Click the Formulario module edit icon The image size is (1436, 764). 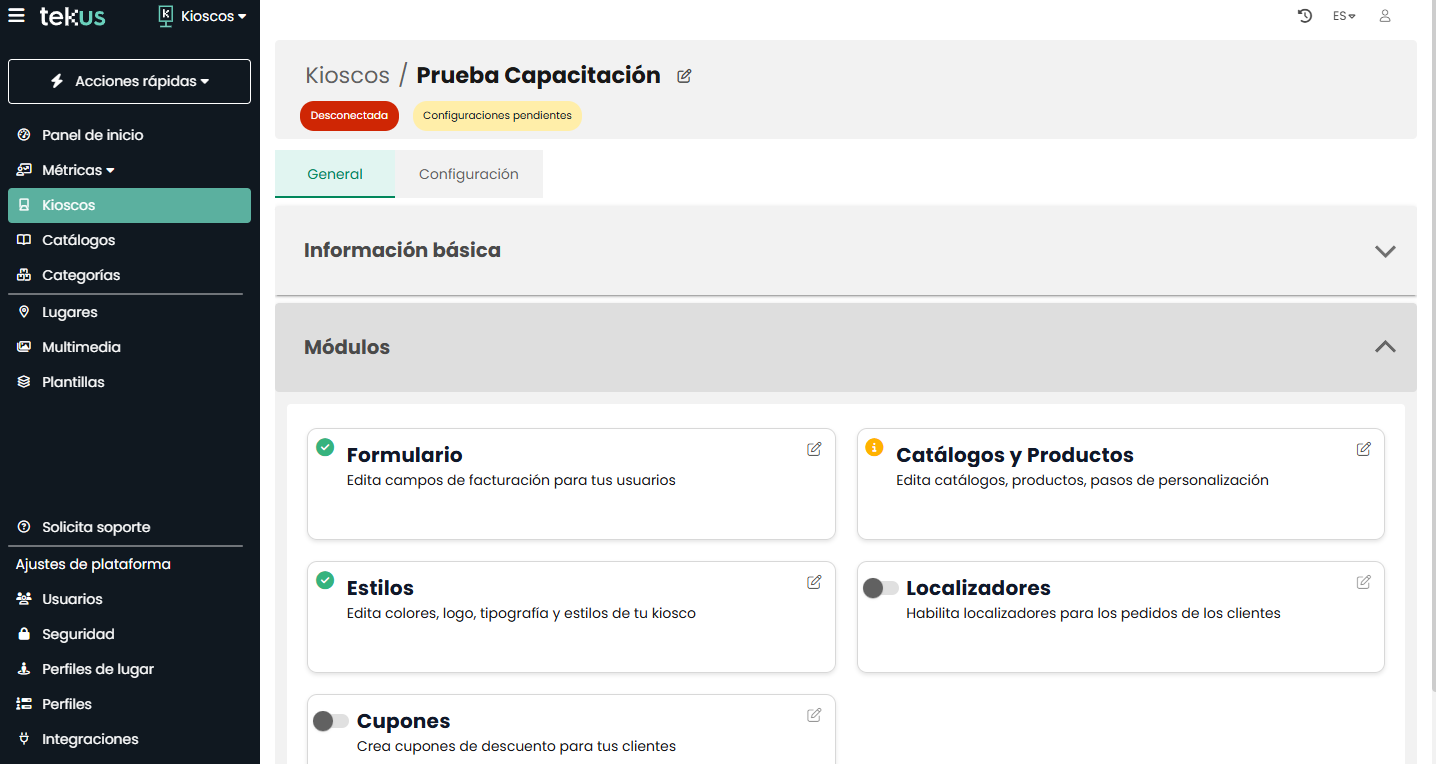point(814,449)
